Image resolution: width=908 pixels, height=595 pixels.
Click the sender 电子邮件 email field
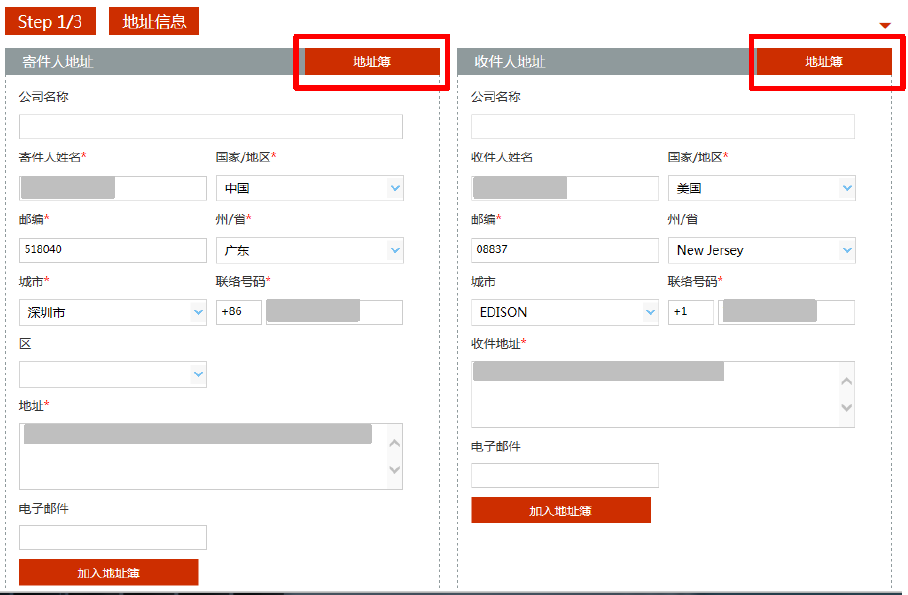pos(113,538)
